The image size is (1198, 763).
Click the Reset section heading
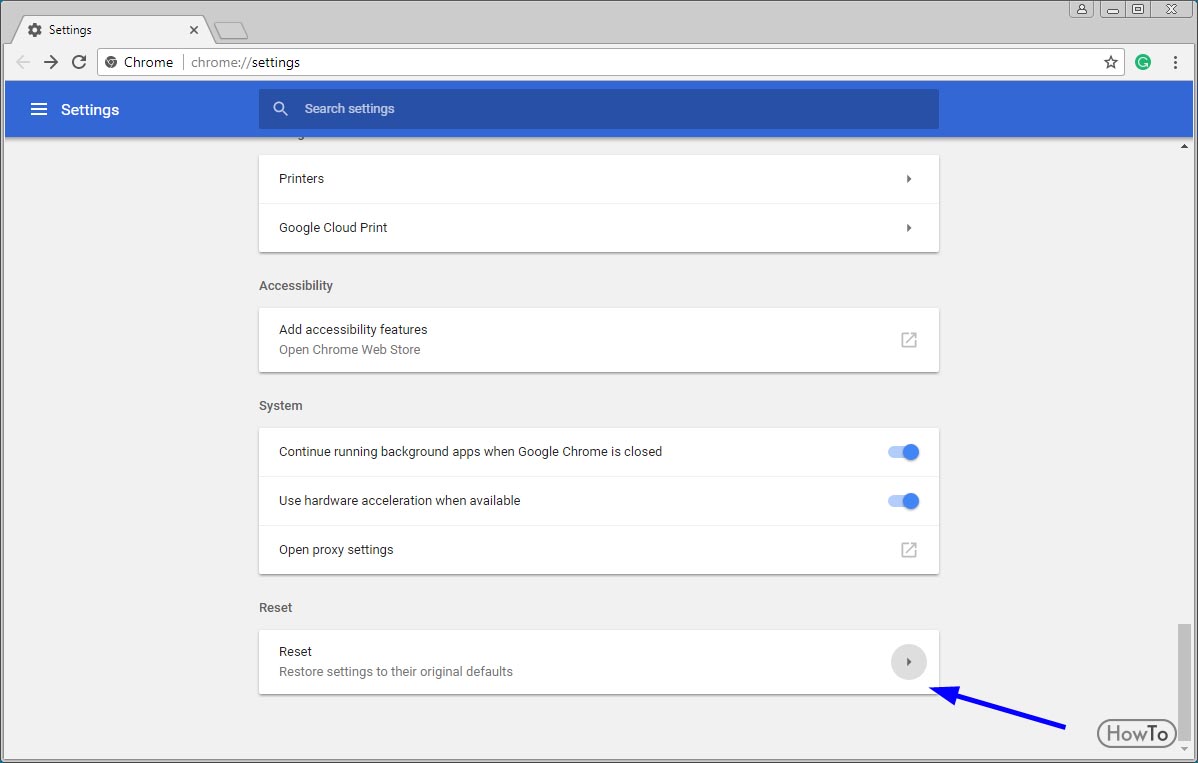(275, 608)
